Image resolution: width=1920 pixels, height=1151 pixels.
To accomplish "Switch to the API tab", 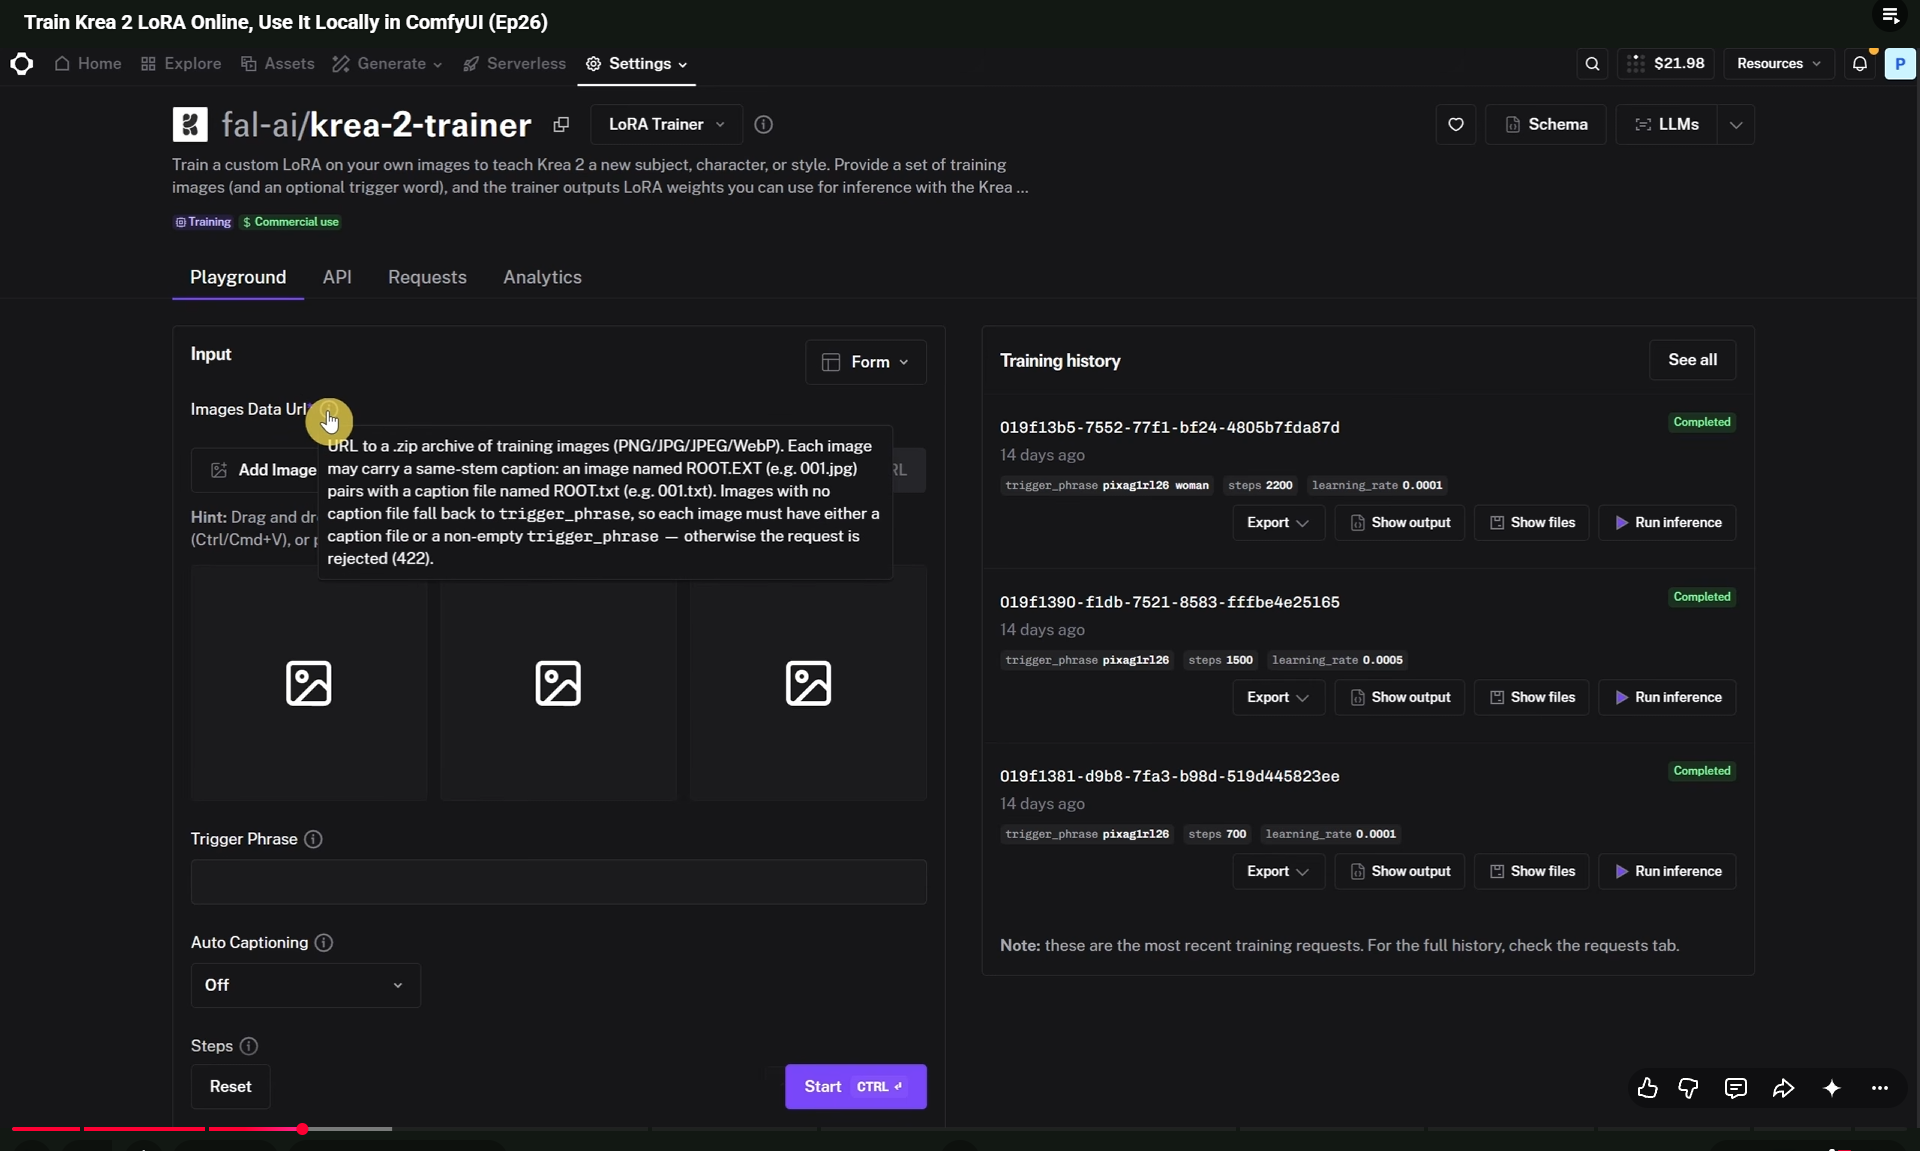I will 337,278.
